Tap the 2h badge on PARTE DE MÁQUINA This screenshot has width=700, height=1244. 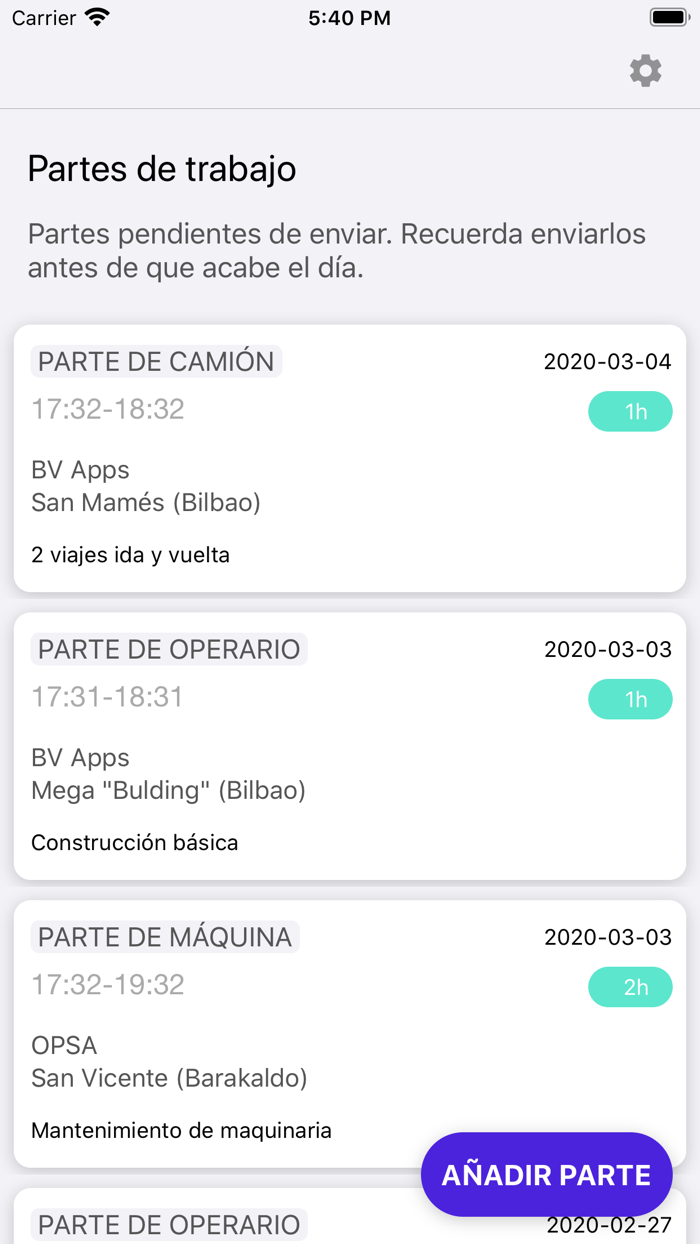(x=630, y=987)
